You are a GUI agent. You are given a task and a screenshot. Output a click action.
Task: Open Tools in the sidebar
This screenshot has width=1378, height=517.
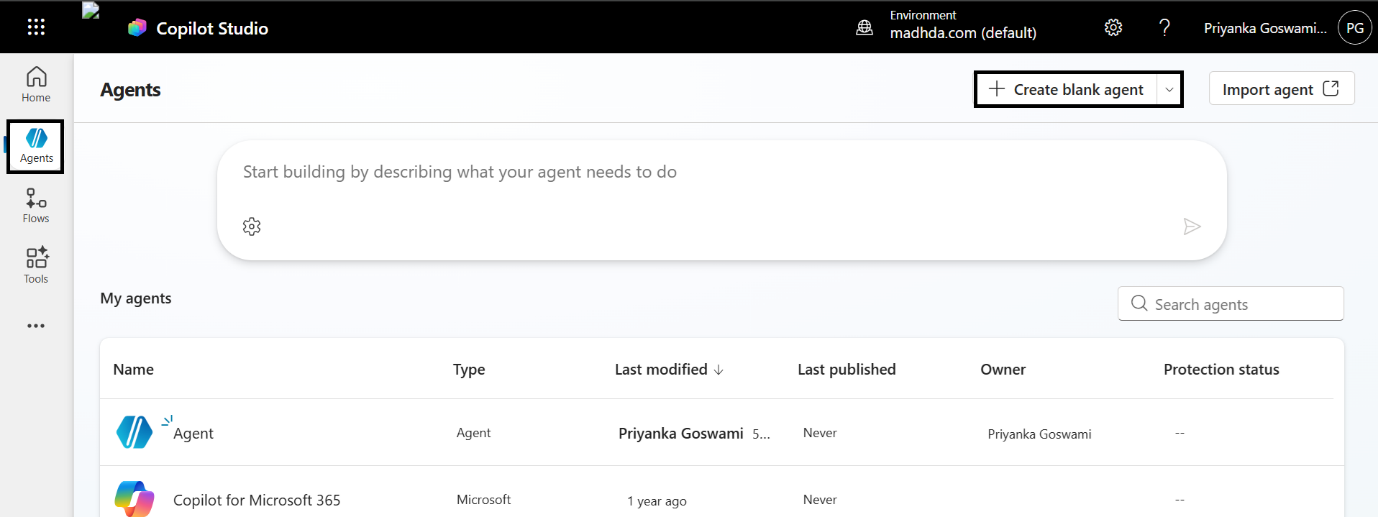coord(36,265)
